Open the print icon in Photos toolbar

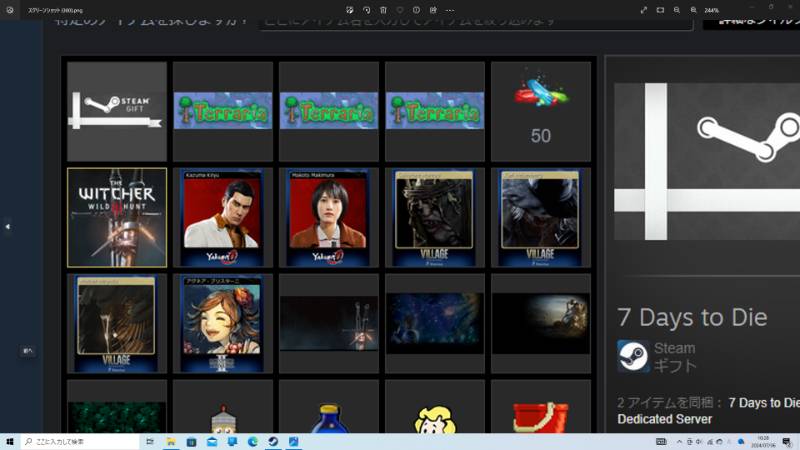pyautogui.click(x=433, y=10)
